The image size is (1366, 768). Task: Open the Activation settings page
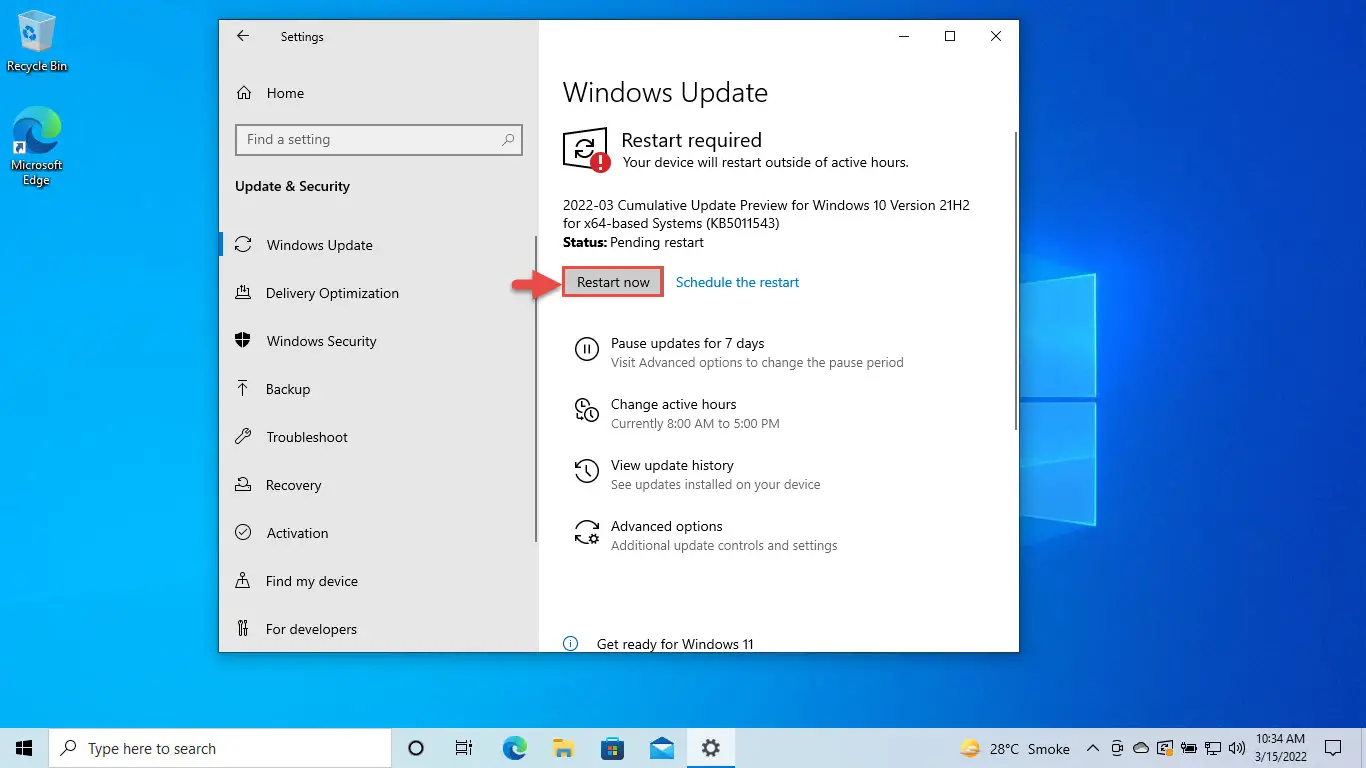(x=378, y=533)
